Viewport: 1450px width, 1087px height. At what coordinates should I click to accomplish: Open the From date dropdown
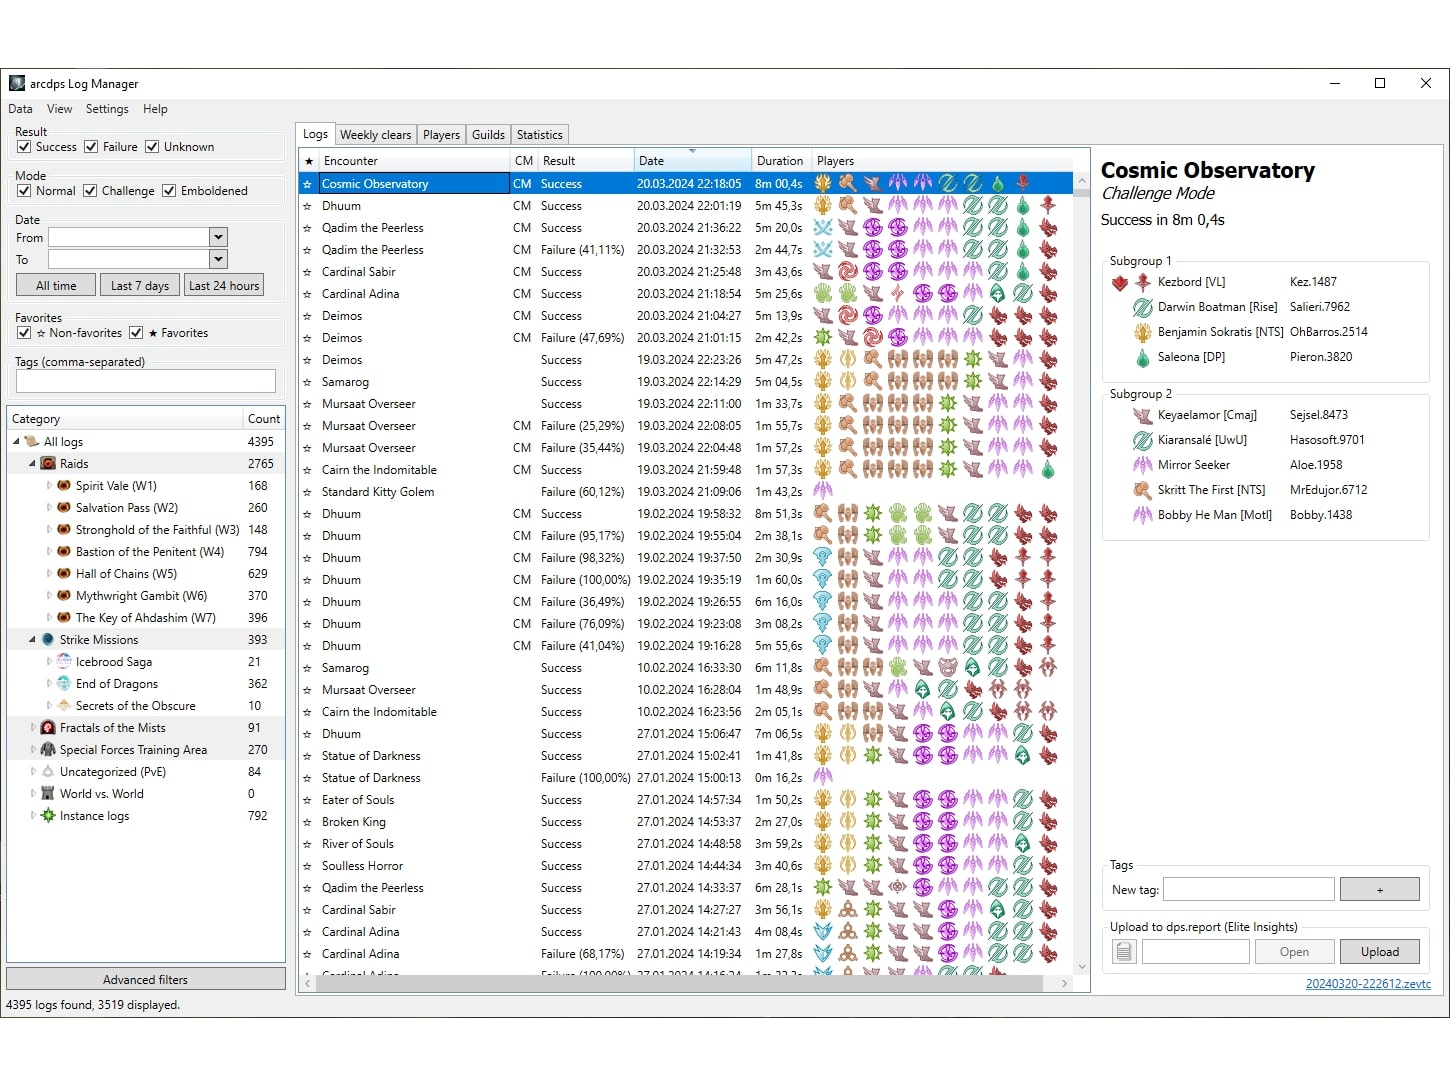[x=218, y=237]
